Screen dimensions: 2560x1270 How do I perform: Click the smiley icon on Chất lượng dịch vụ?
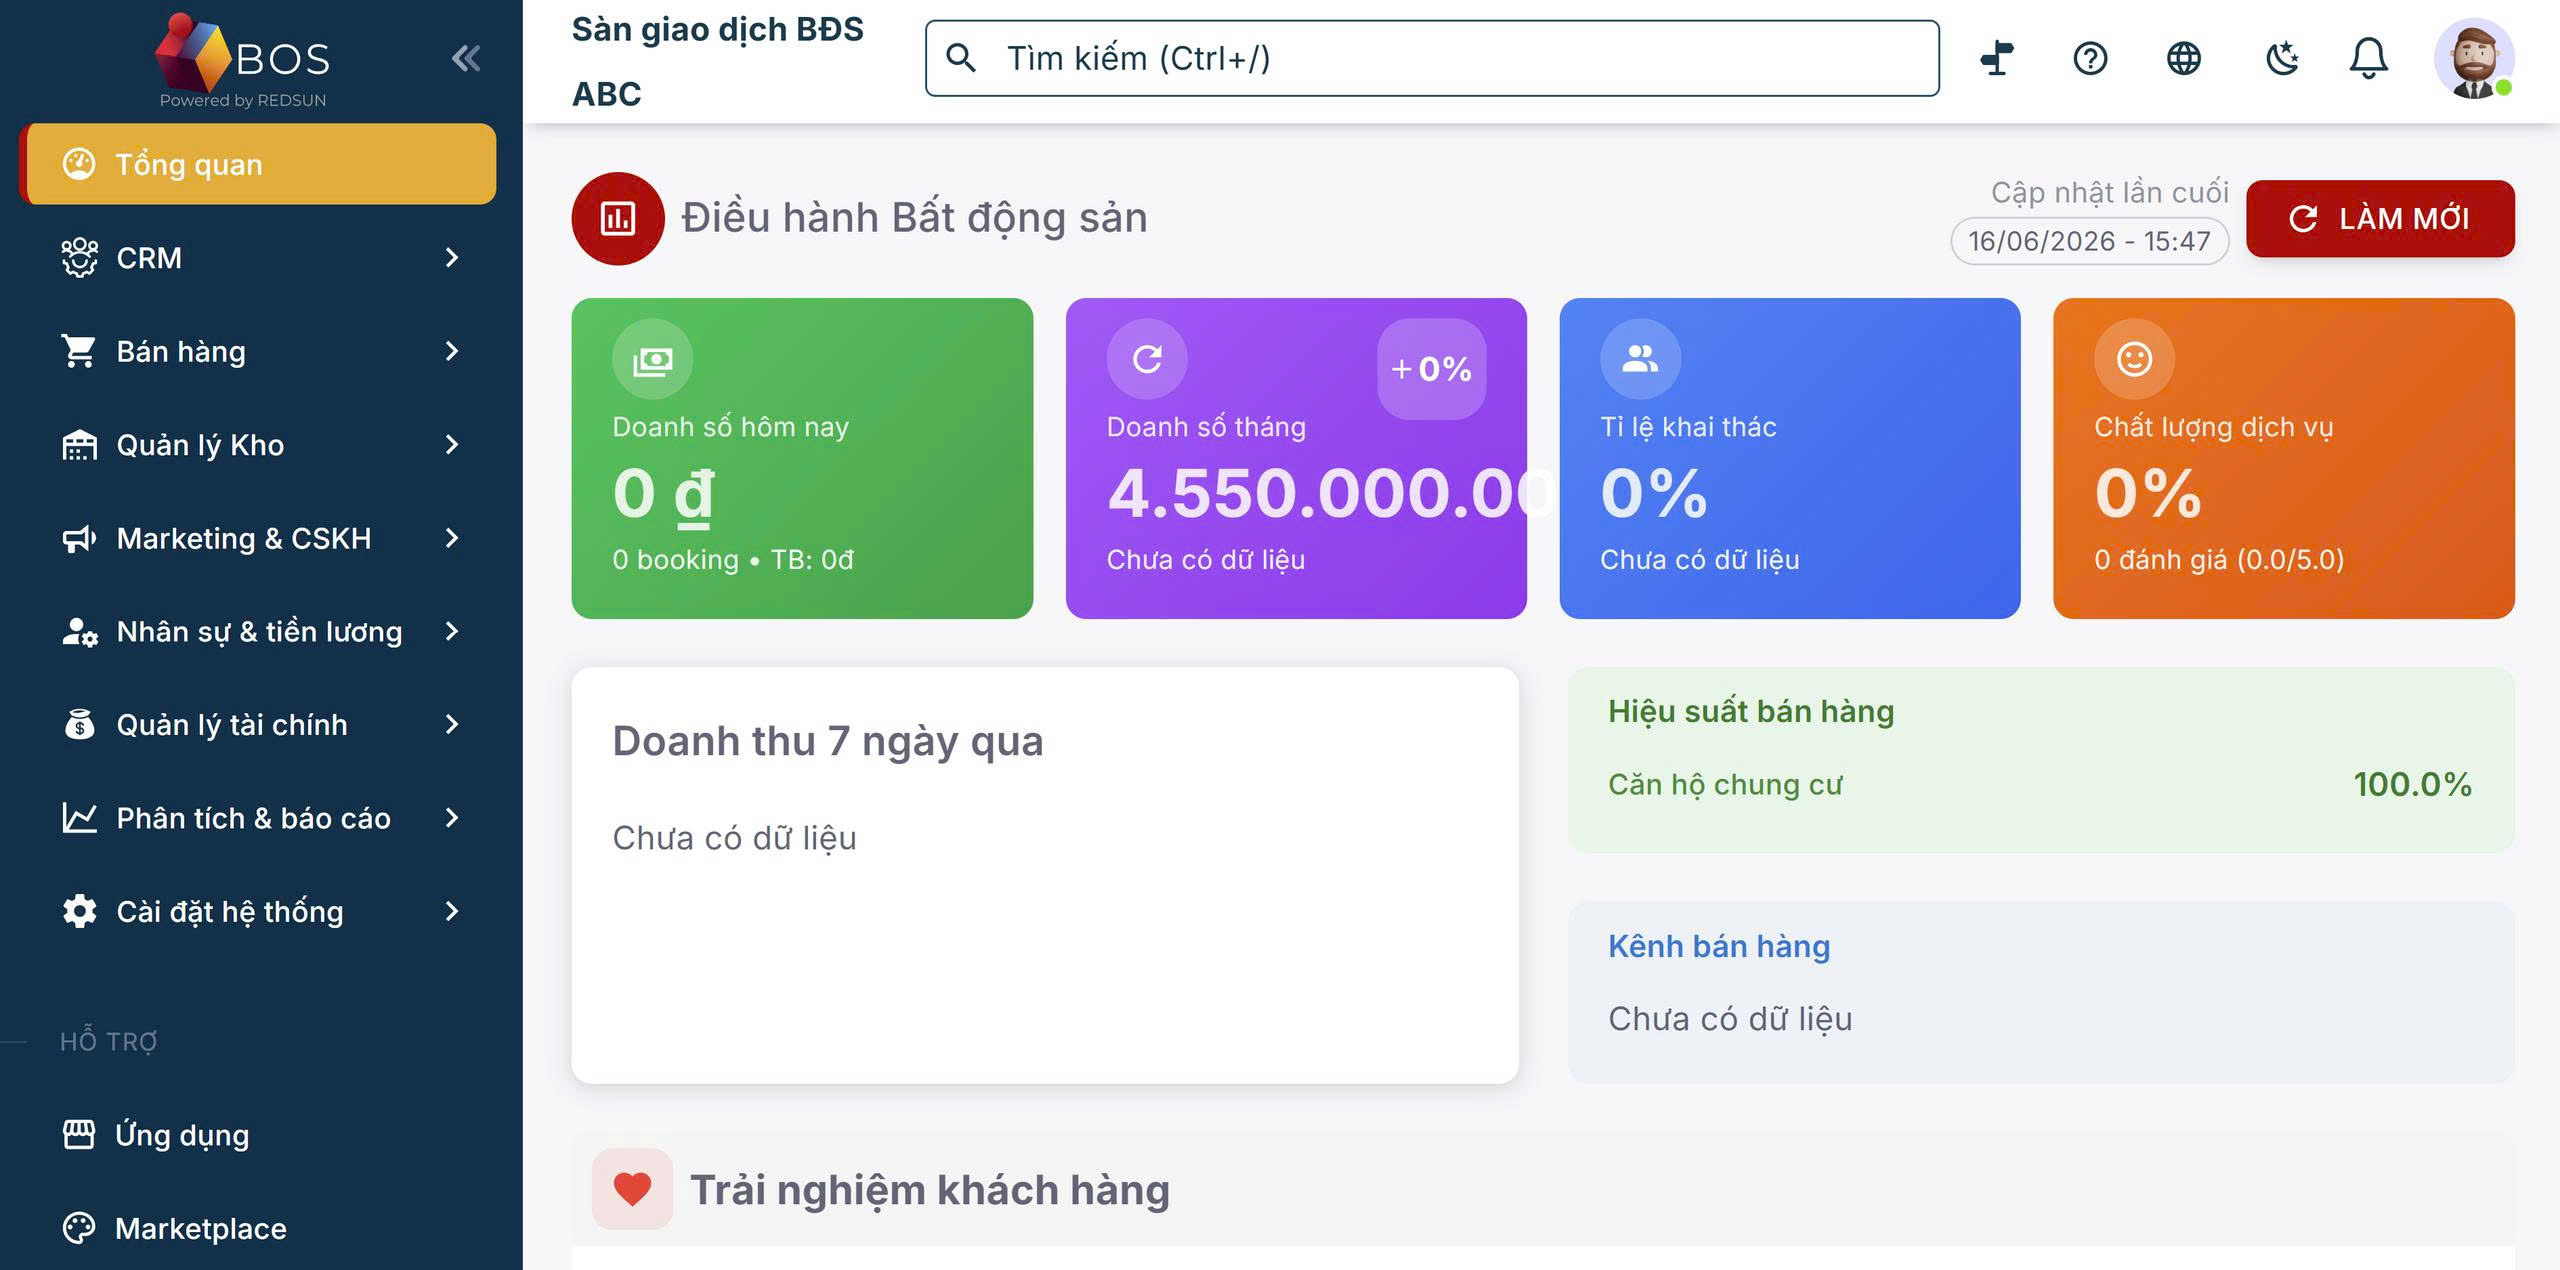[2134, 359]
